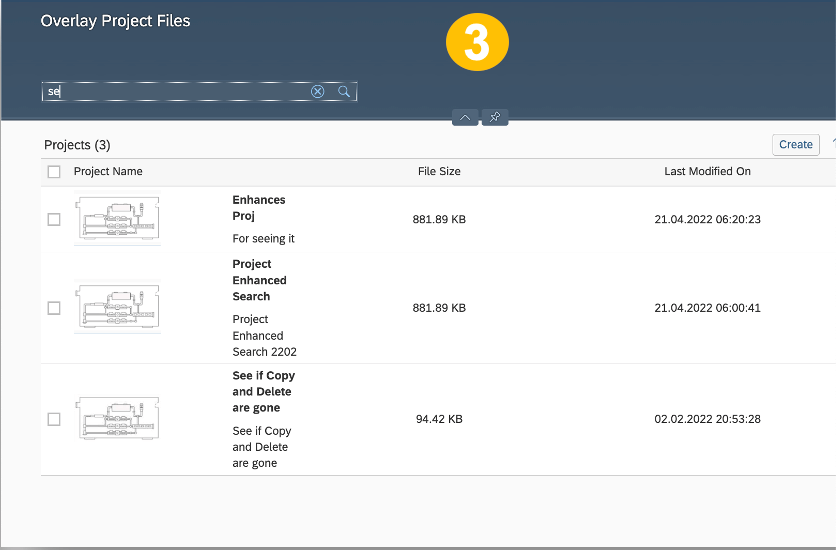Focus the search input containing "se"

(x=176, y=92)
